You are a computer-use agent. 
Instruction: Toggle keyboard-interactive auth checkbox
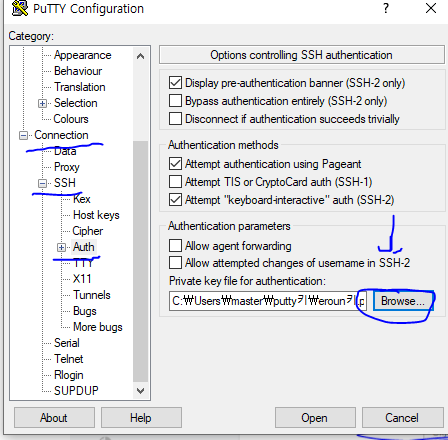[175, 200]
